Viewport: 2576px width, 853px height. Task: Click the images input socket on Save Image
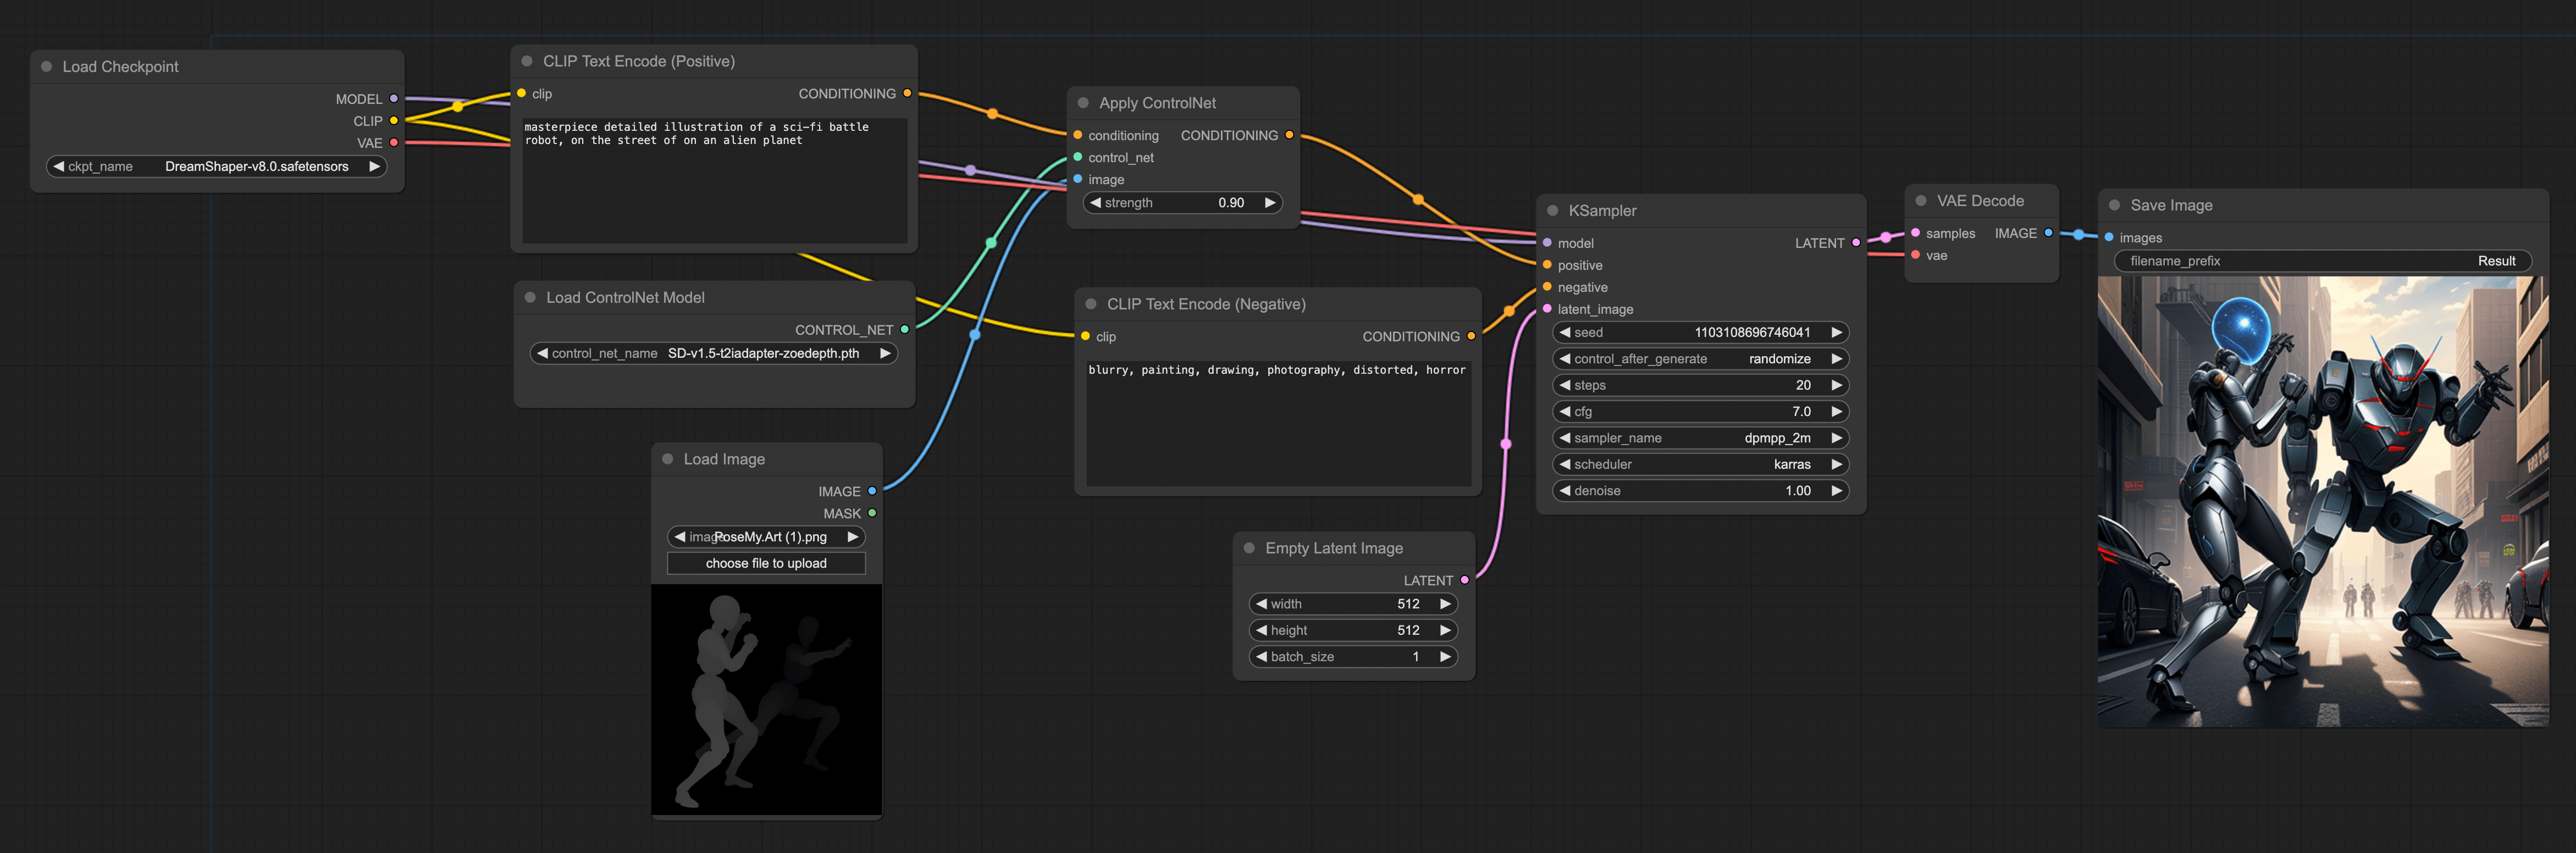click(2109, 238)
